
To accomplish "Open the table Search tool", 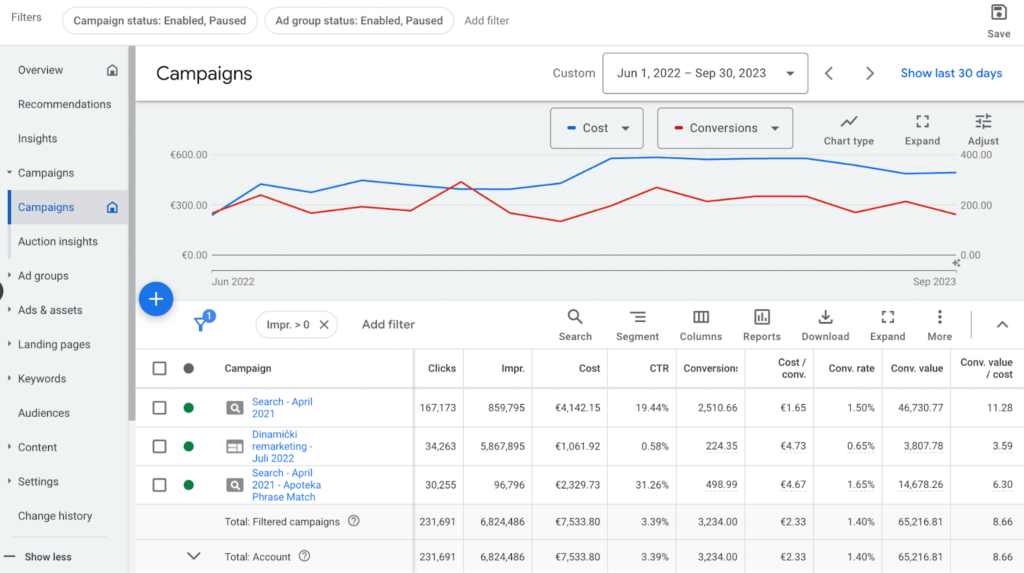I will click(x=575, y=324).
